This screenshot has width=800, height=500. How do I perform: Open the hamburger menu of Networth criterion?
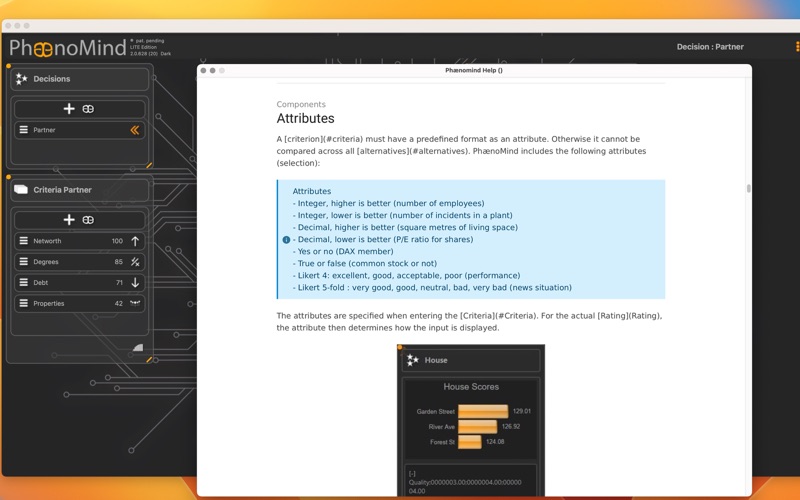[x=23, y=240]
